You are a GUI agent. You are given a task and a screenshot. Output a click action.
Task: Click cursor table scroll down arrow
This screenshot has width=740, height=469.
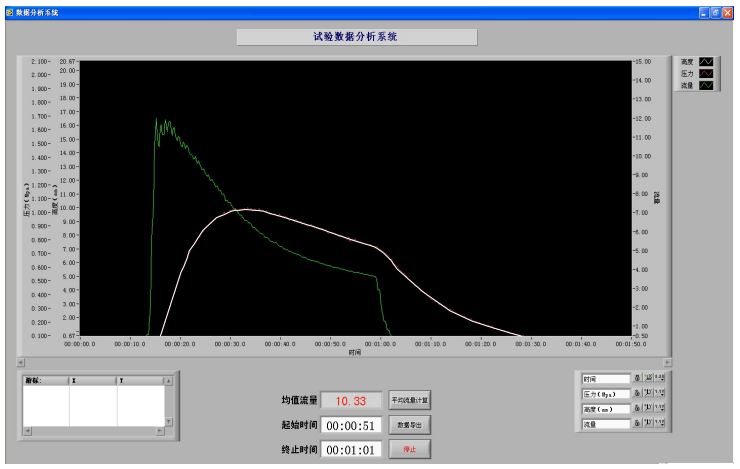168,421
